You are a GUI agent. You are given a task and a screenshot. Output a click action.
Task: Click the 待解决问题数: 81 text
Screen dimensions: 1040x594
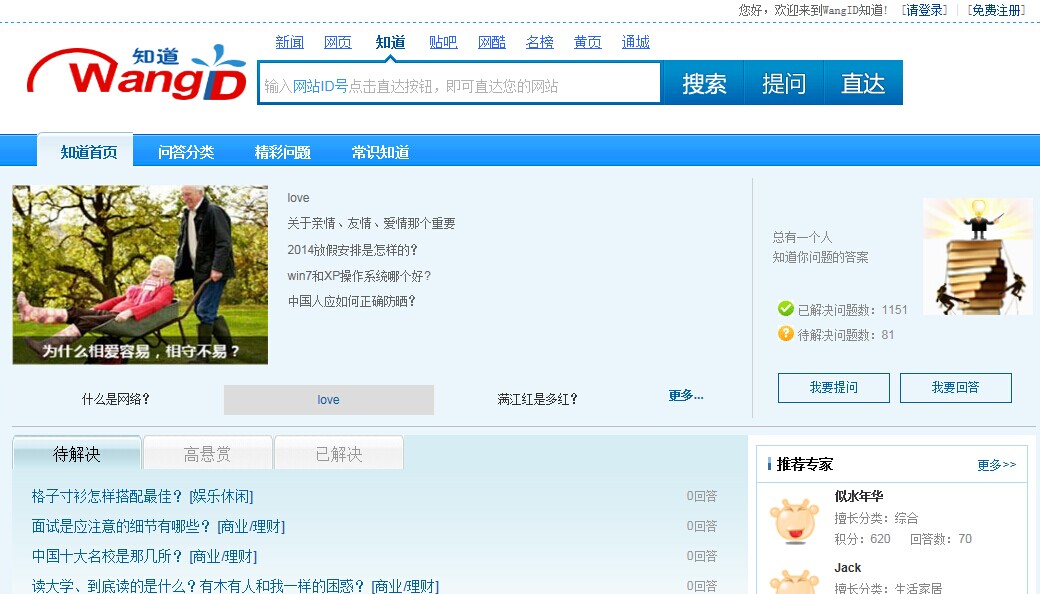(846, 335)
